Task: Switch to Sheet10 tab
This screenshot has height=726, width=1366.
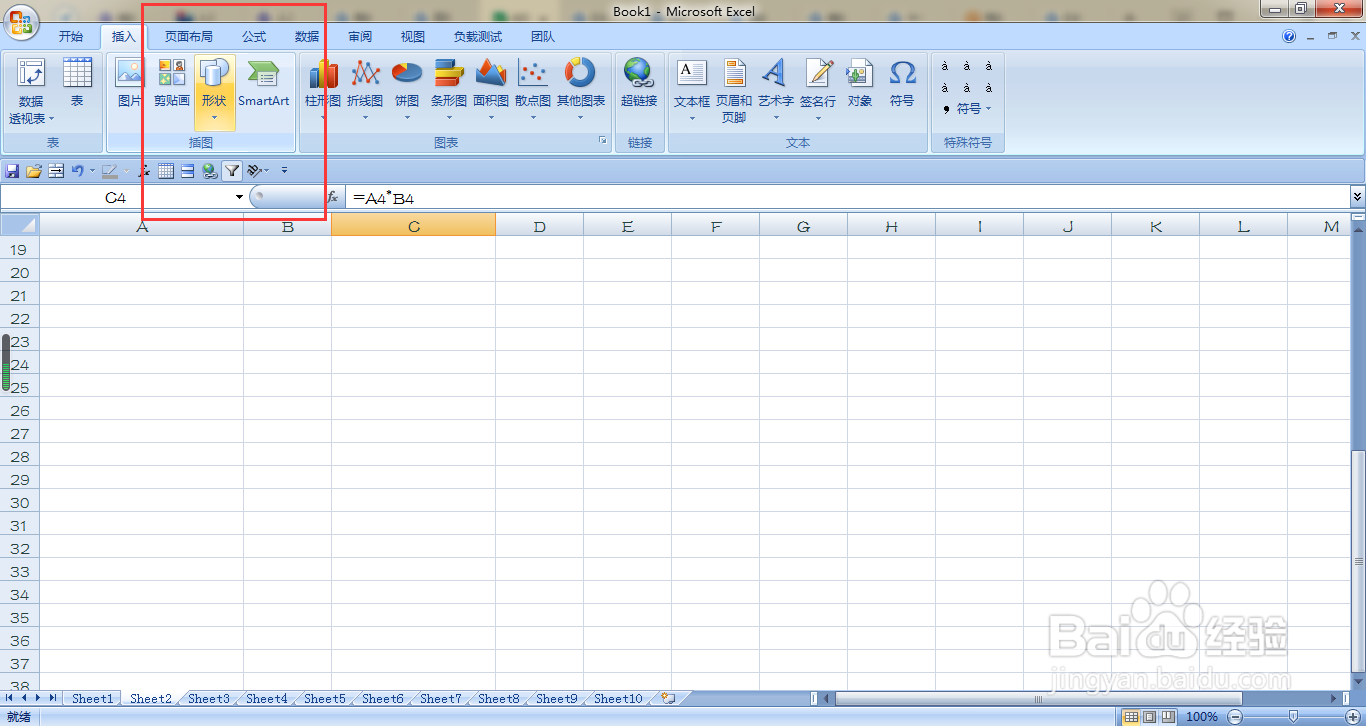Action: (618, 699)
